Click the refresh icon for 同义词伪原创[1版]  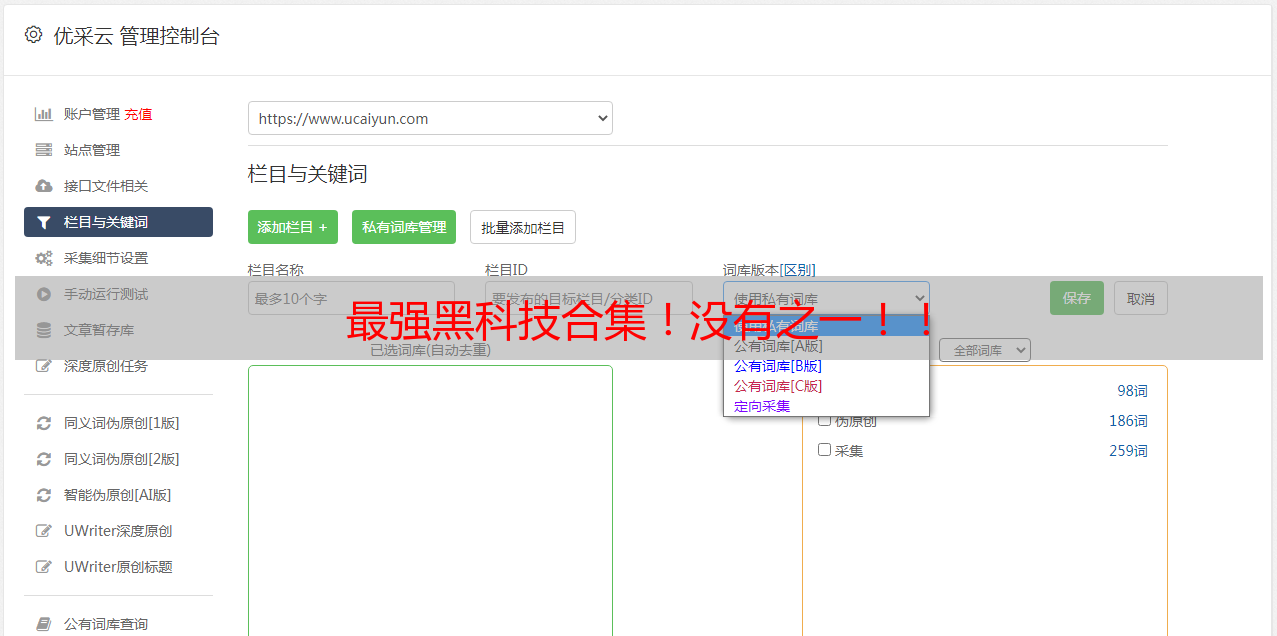pos(43,423)
